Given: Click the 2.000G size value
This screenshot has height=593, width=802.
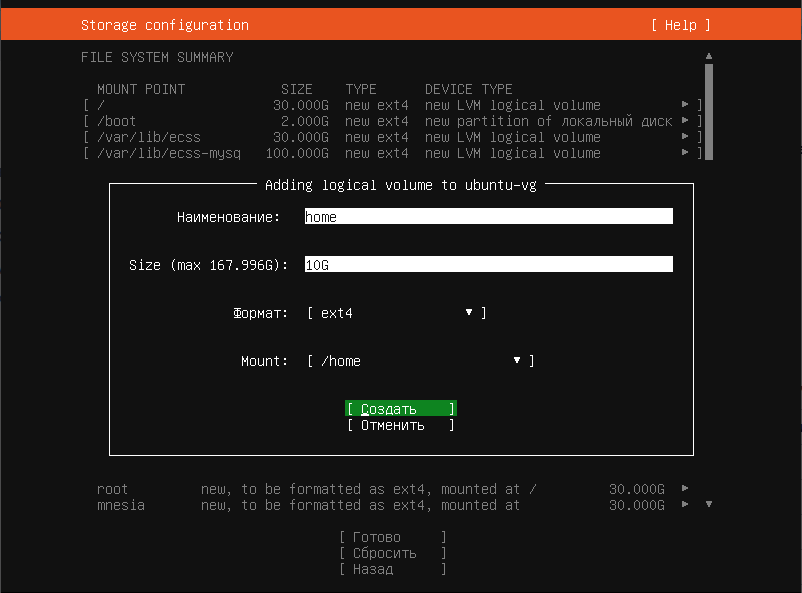Looking at the screenshot, I should 305,121.
